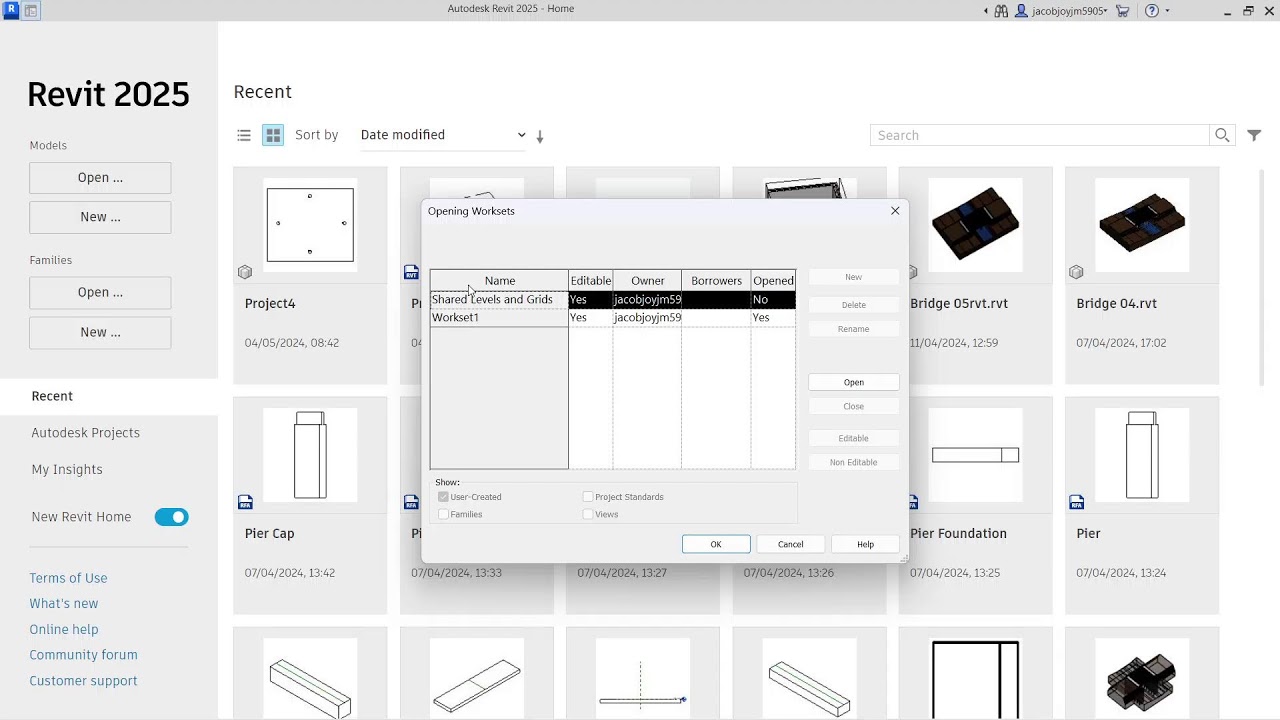Open the Terms of Use link
The height and width of the screenshot is (720, 1280).
tap(68, 578)
